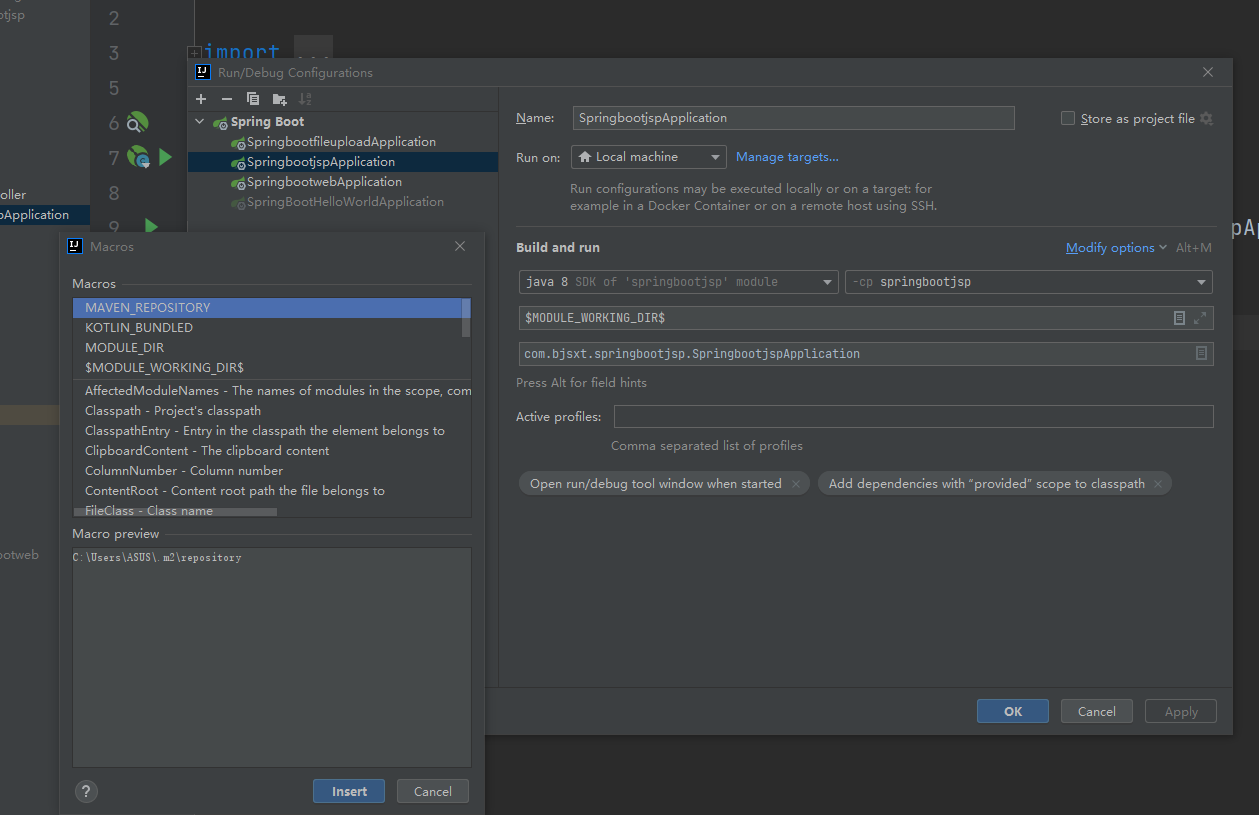The width and height of the screenshot is (1259, 815).
Task: Select the KOTLIN_BUNDLED macro
Action: [267, 328]
